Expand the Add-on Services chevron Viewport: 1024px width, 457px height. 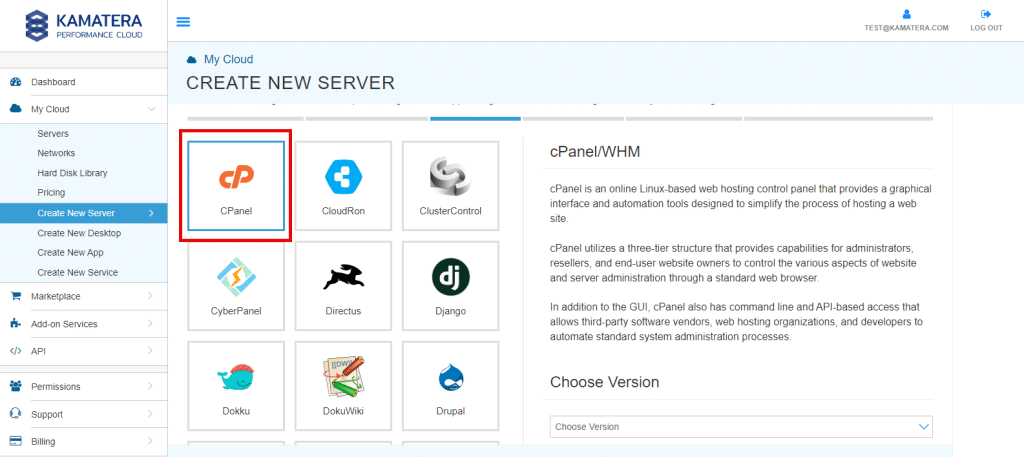coord(150,324)
